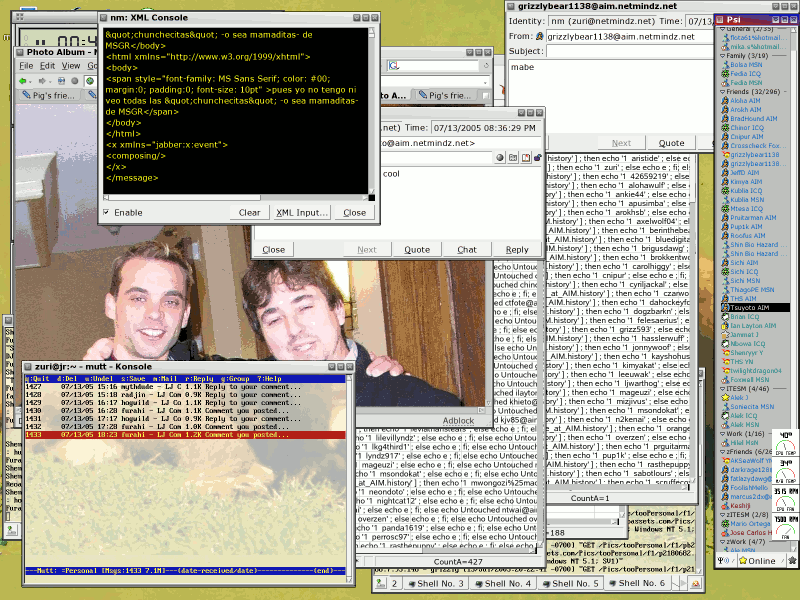The width and height of the screenshot is (800, 600).
Task: Click the Reply button in message window
Action: 517,249
